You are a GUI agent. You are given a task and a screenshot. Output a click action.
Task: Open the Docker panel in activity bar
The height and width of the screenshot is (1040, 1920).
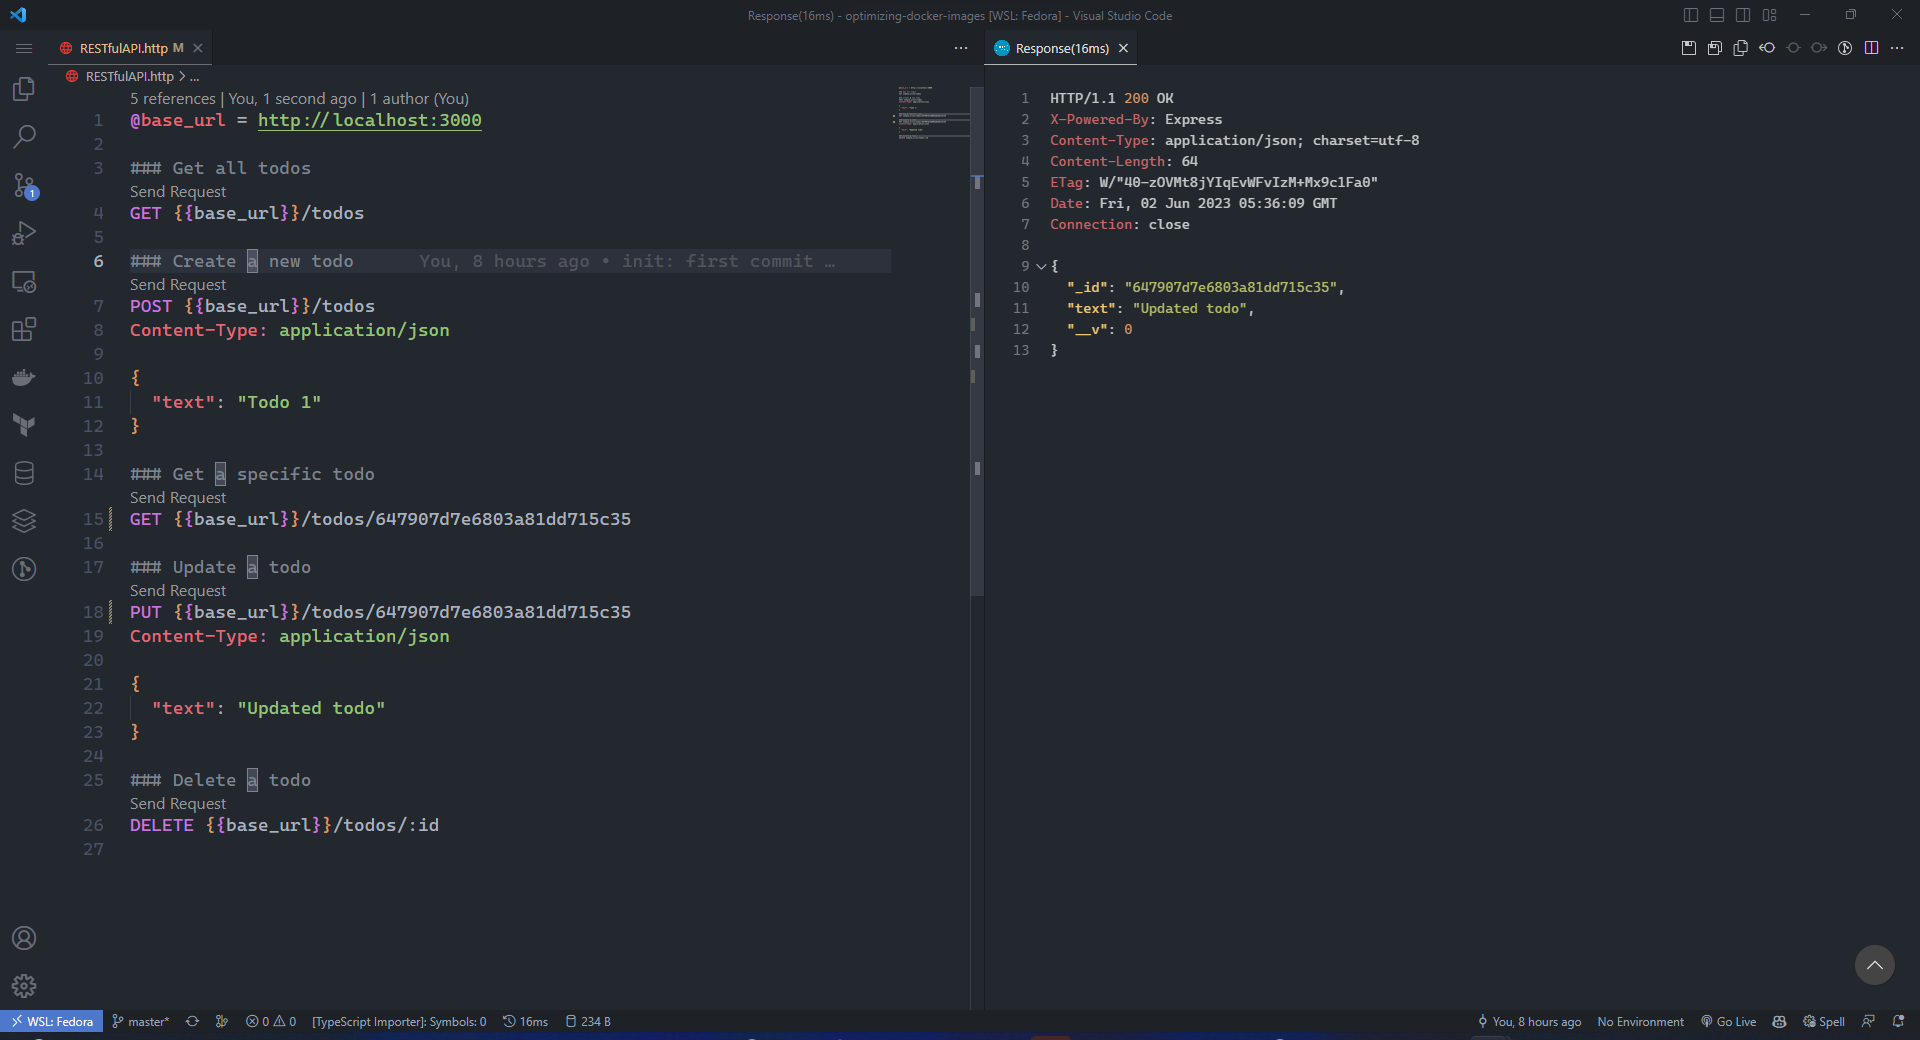24,377
